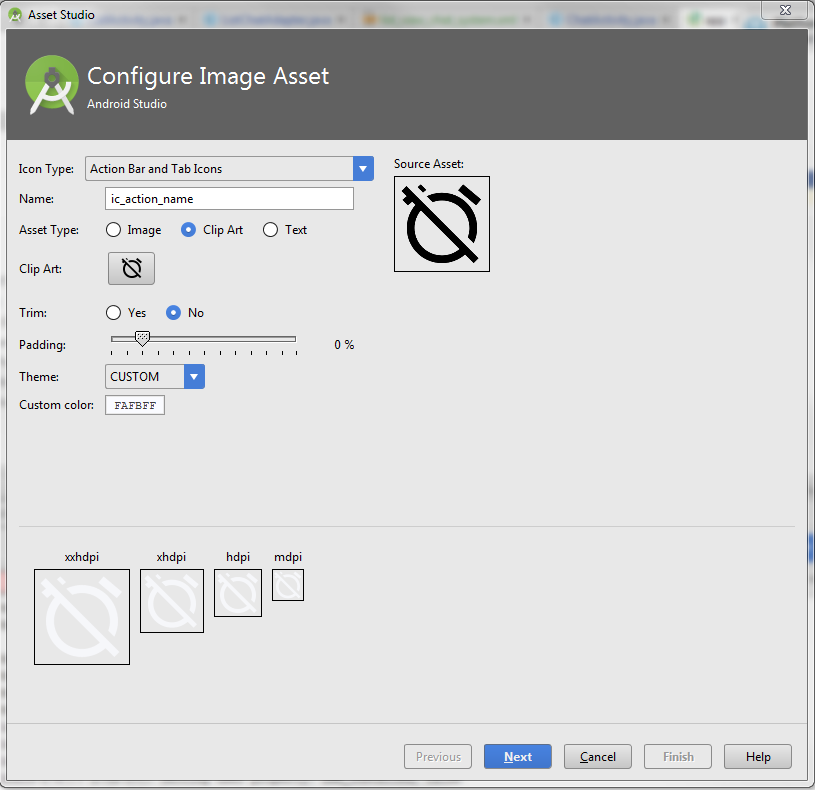Click the ic_action_name name field
This screenshot has height=790, width=815.
click(228, 198)
